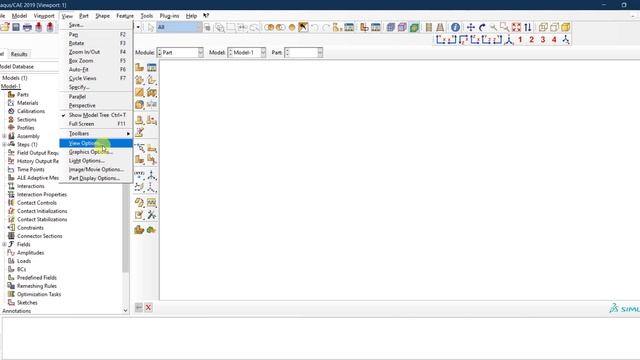The height and width of the screenshot is (360, 640).
Task: Click the perspective view icon in toolbar
Action: (440, 27)
